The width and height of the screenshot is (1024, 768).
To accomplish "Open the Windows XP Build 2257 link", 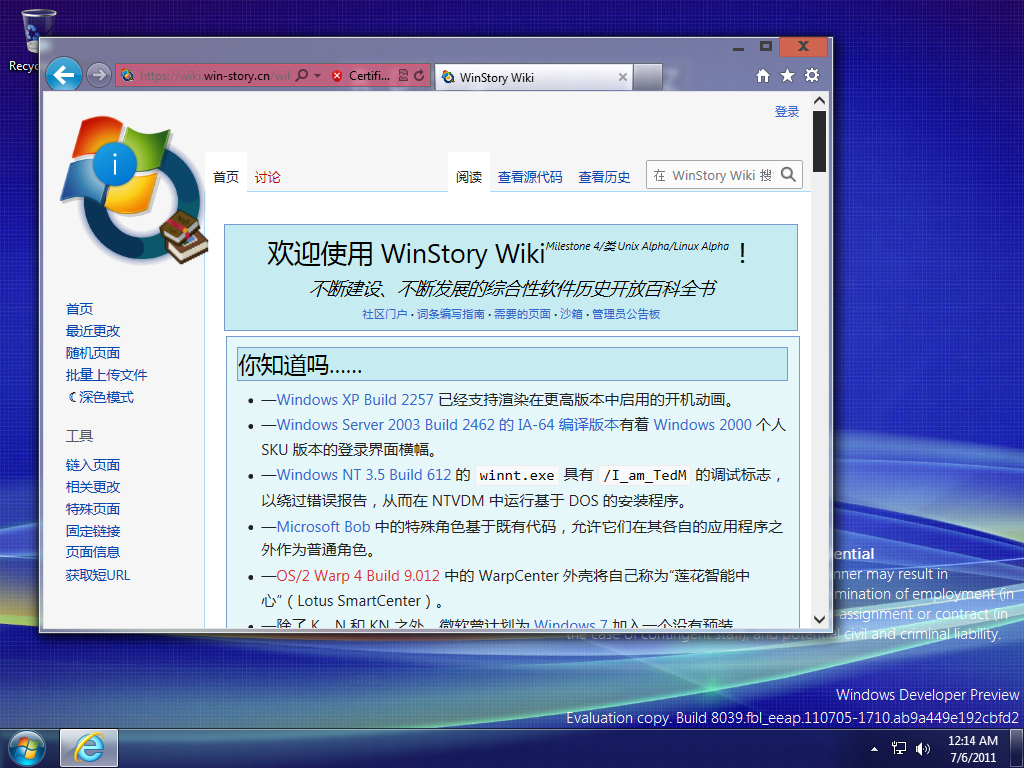I will [355, 399].
